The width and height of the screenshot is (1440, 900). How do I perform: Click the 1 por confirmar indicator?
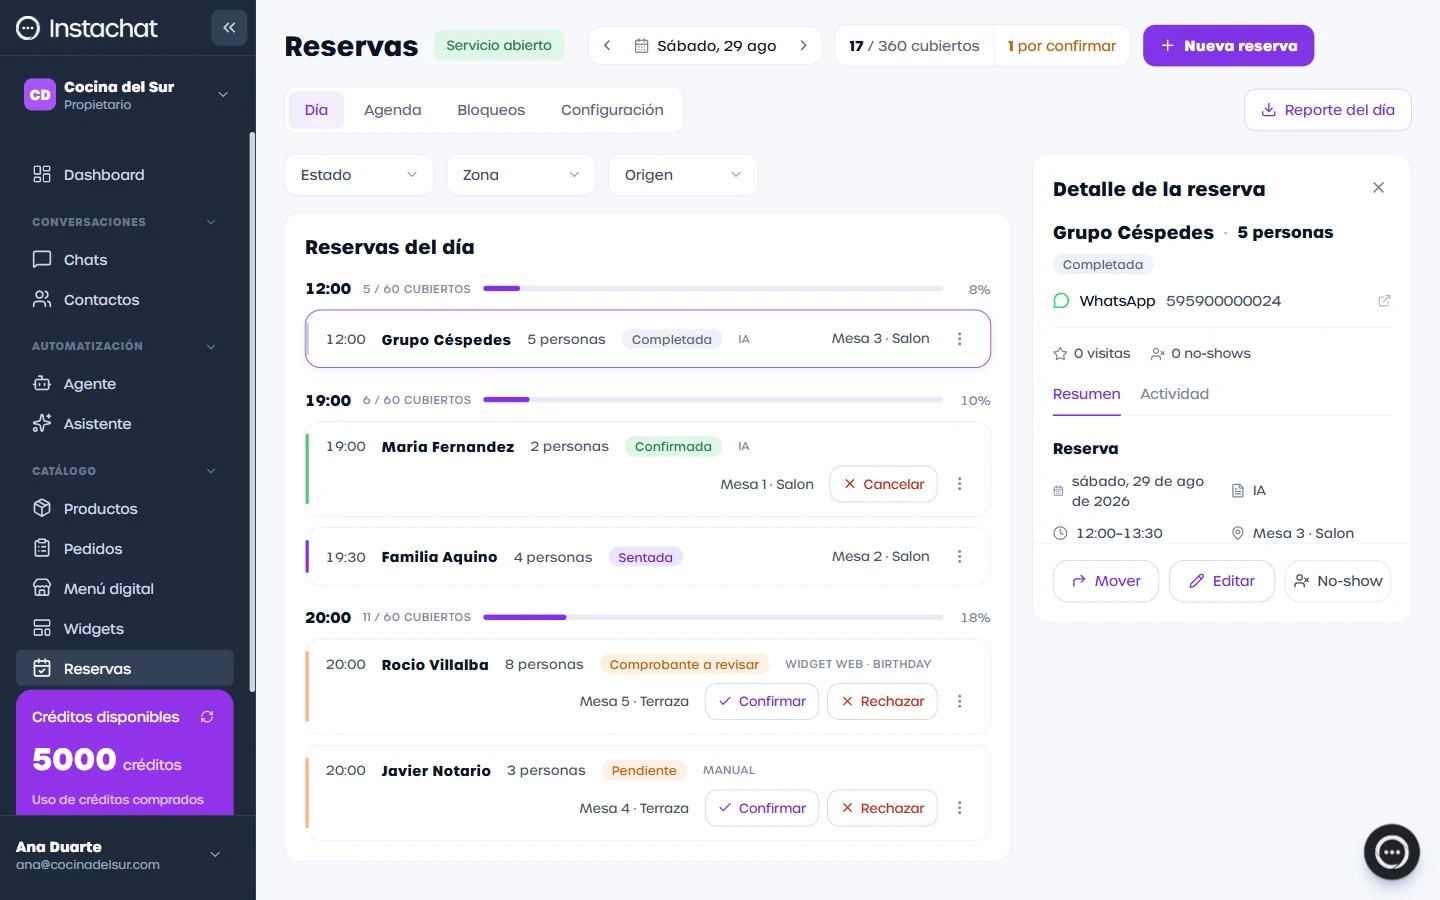(1062, 46)
